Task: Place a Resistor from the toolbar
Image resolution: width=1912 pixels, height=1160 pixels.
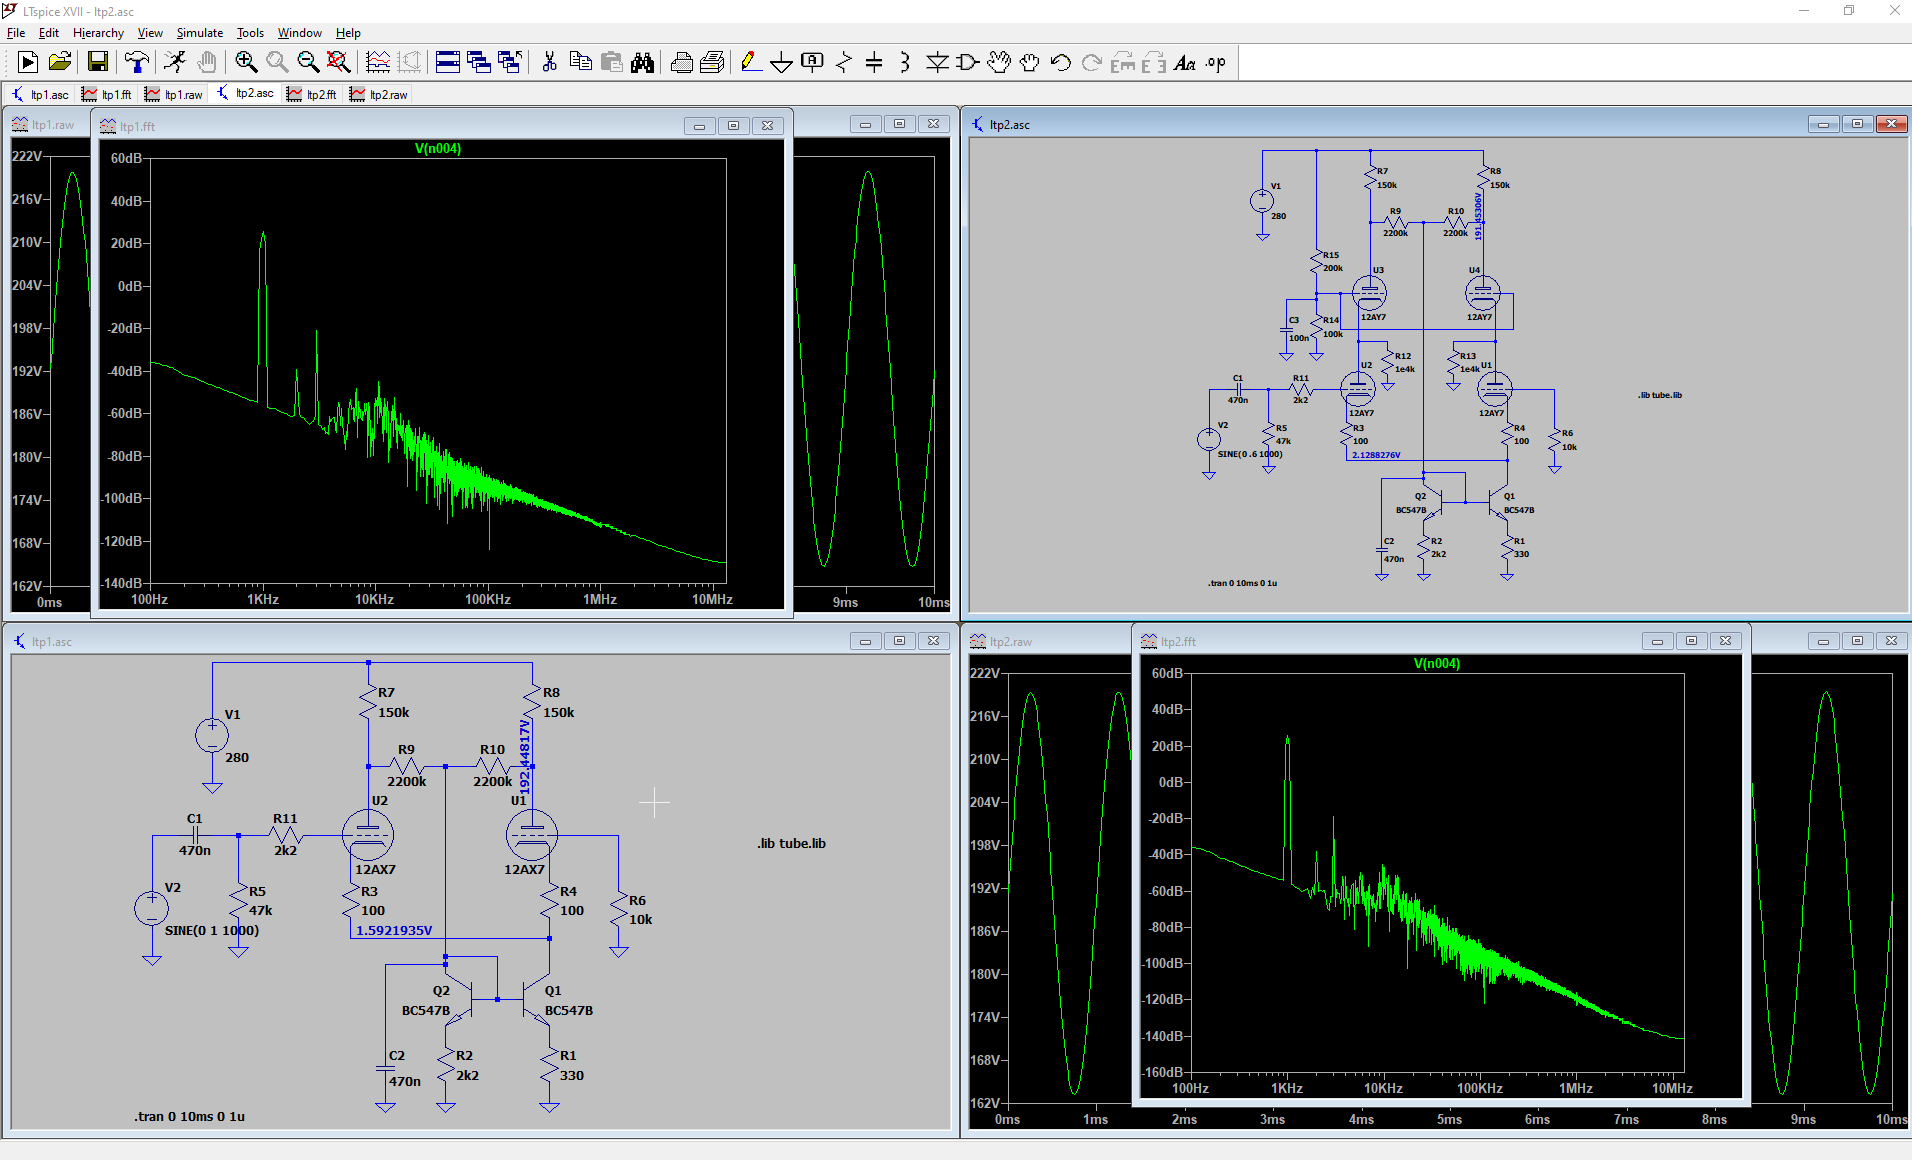Action: [x=844, y=63]
